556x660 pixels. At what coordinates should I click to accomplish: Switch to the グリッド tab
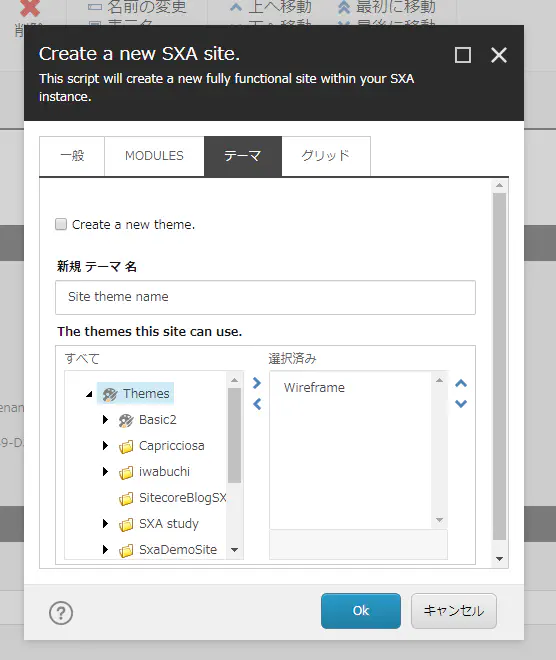(326, 156)
